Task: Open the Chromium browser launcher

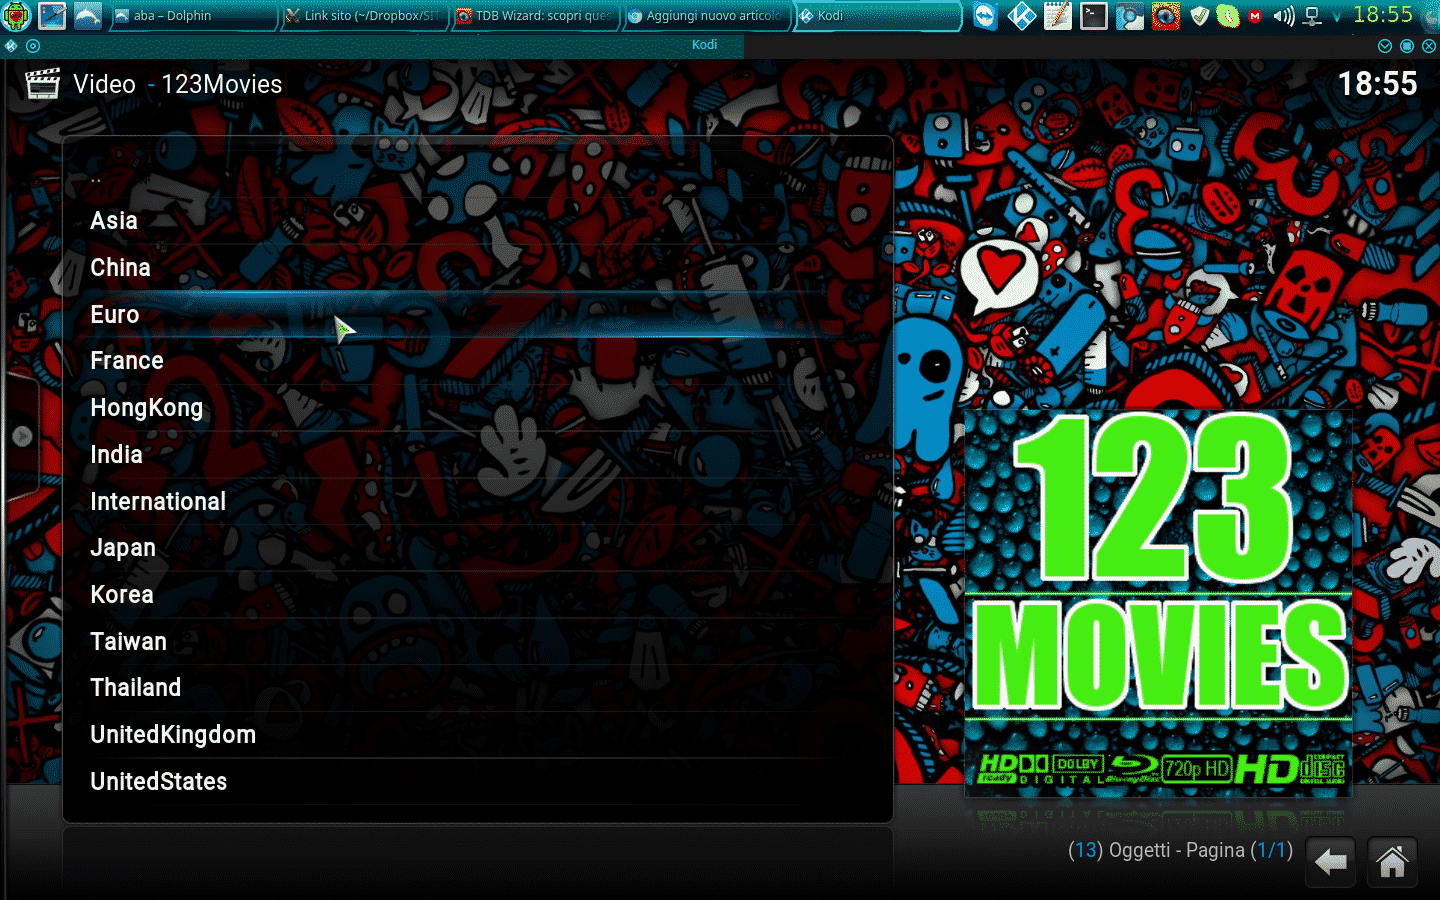Action: [1130, 16]
